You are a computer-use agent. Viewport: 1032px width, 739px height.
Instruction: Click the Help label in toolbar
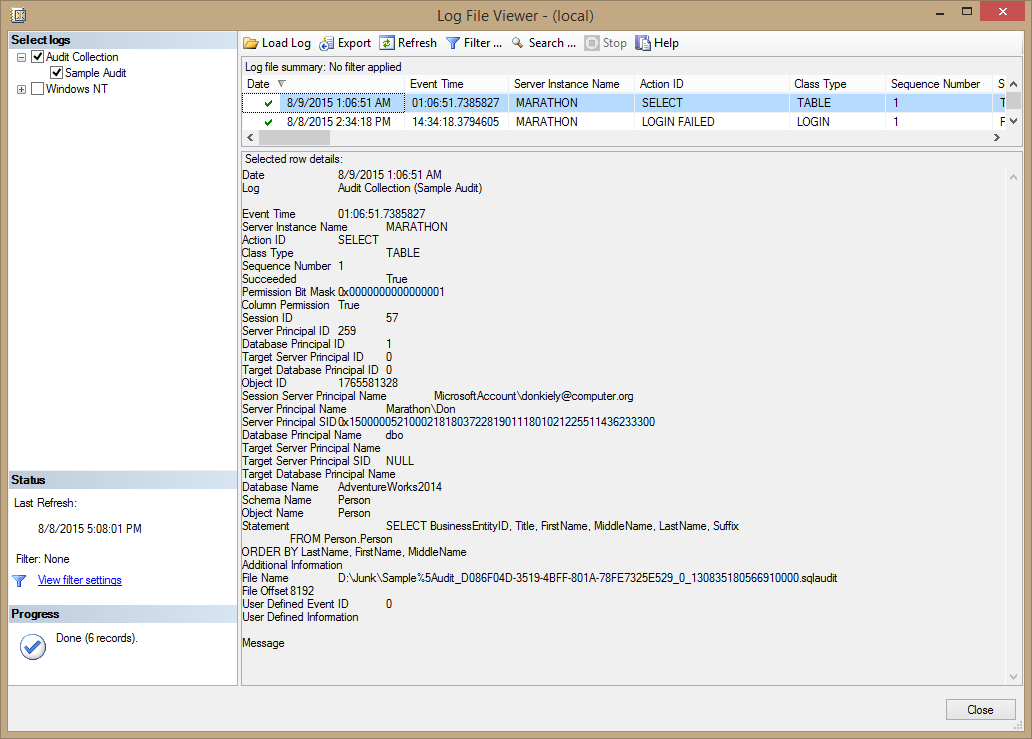(666, 43)
